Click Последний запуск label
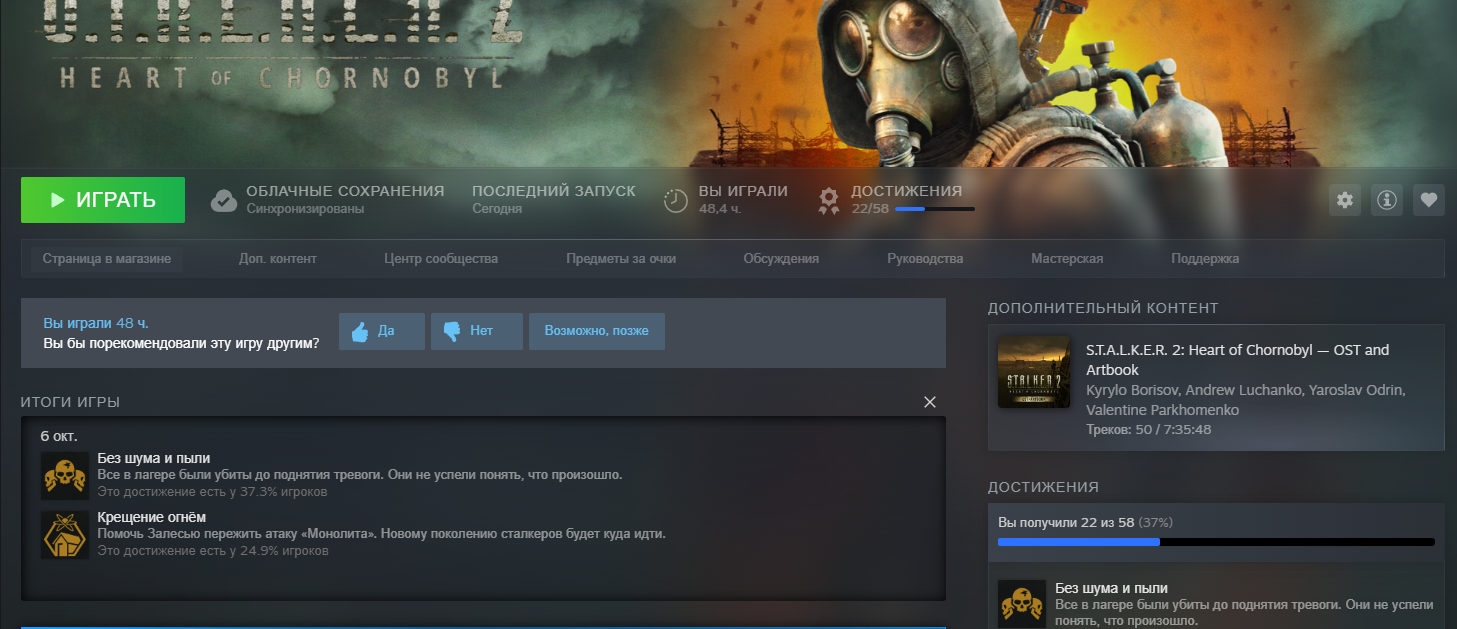 coord(554,191)
